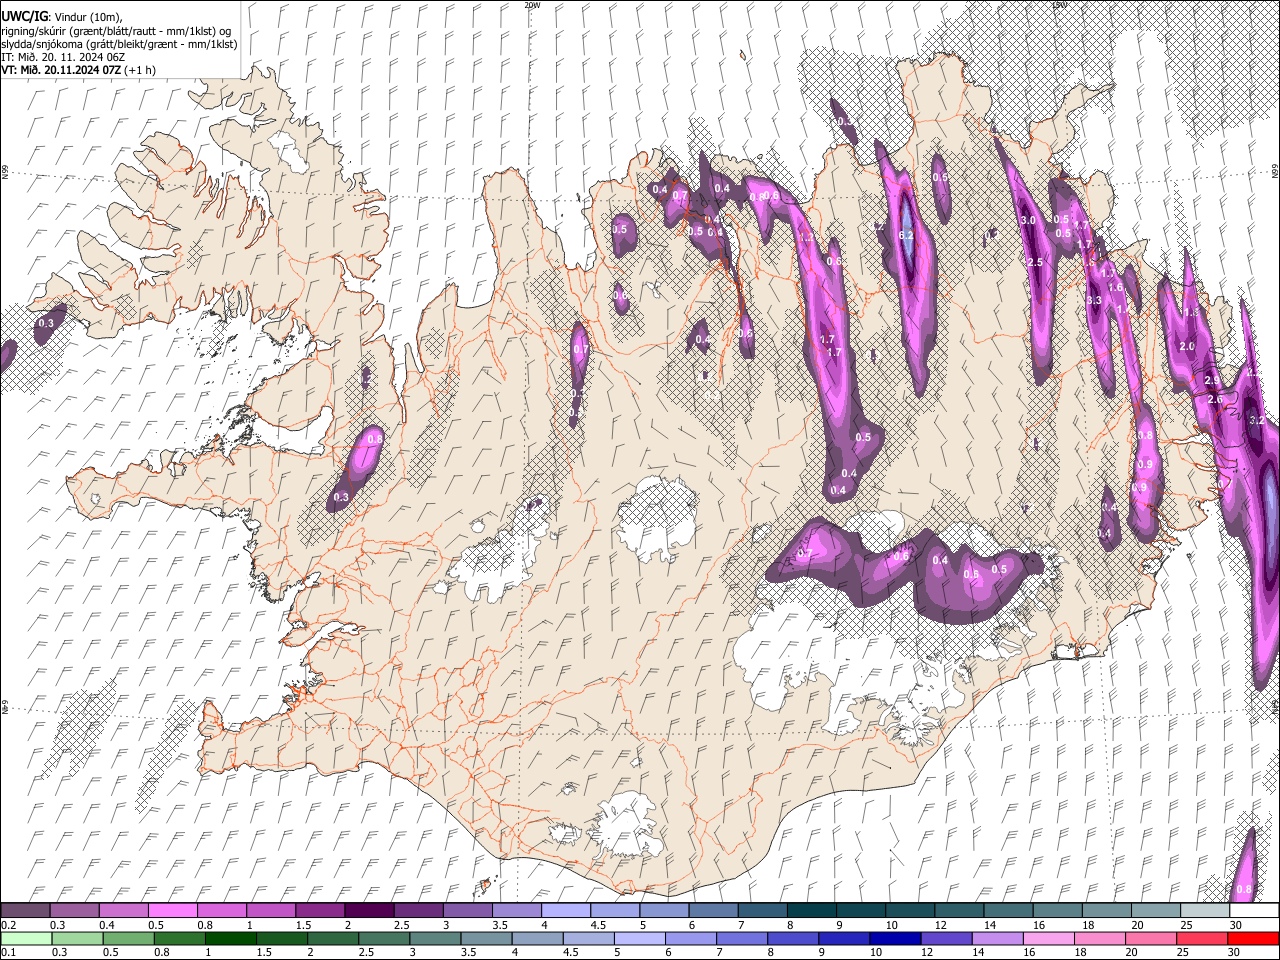
Task: Click the 'VT: Mið. 20.11.2024 07Z (+1 h)' line
Action: click(78, 70)
